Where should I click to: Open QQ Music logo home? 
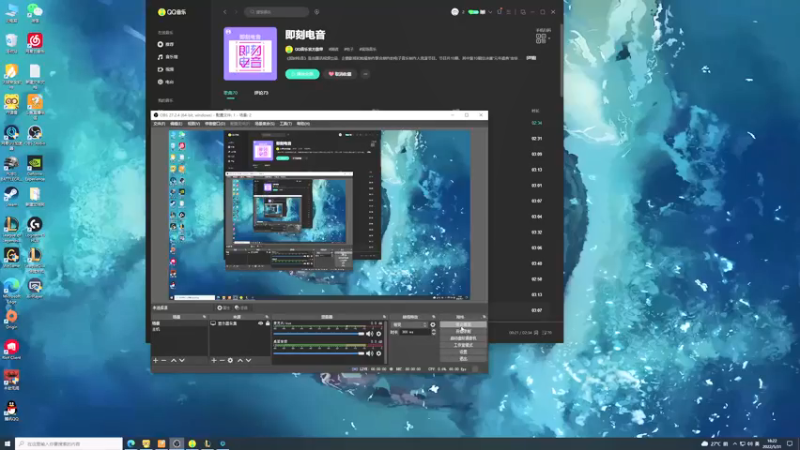[x=172, y=12]
